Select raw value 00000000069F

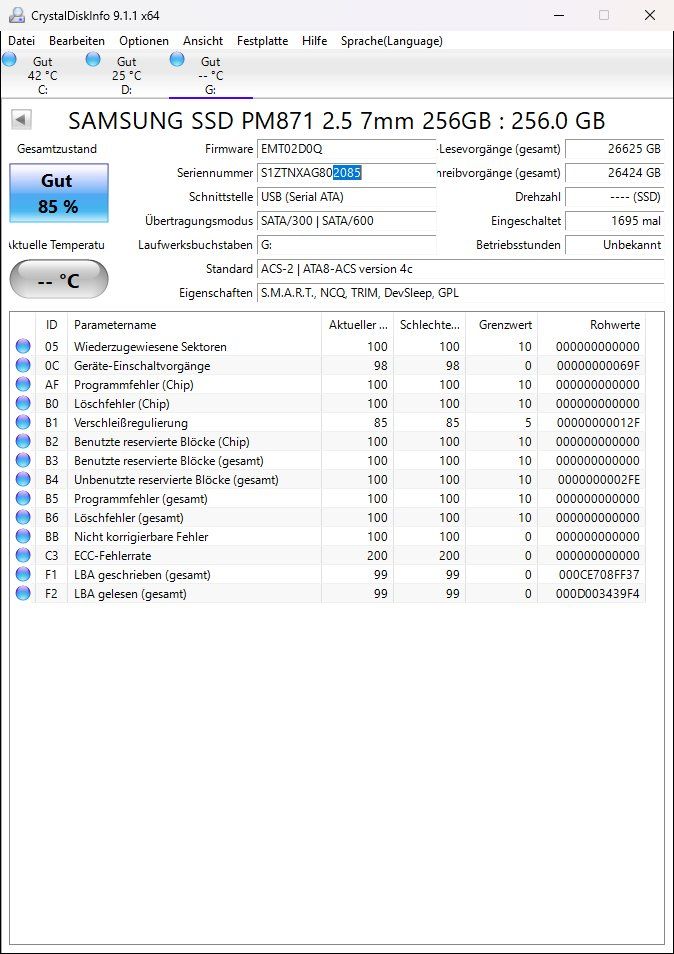(598, 366)
